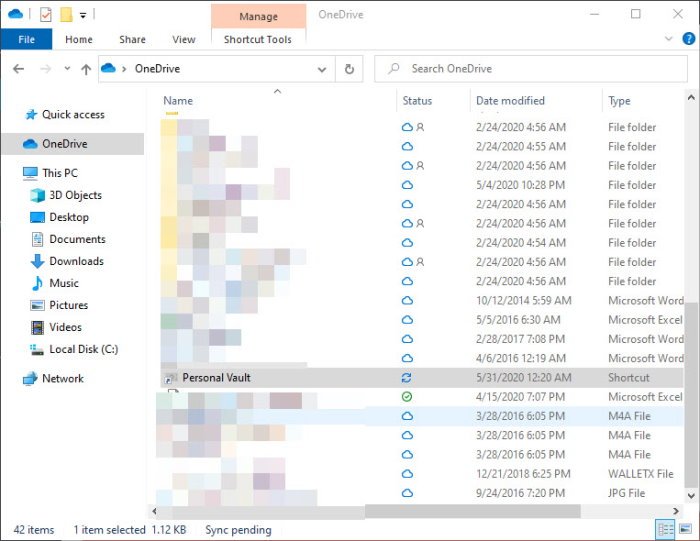Image resolution: width=700 pixels, height=541 pixels.
Task: Click the horizontal scrollbar right arrow
Action: 676,511
